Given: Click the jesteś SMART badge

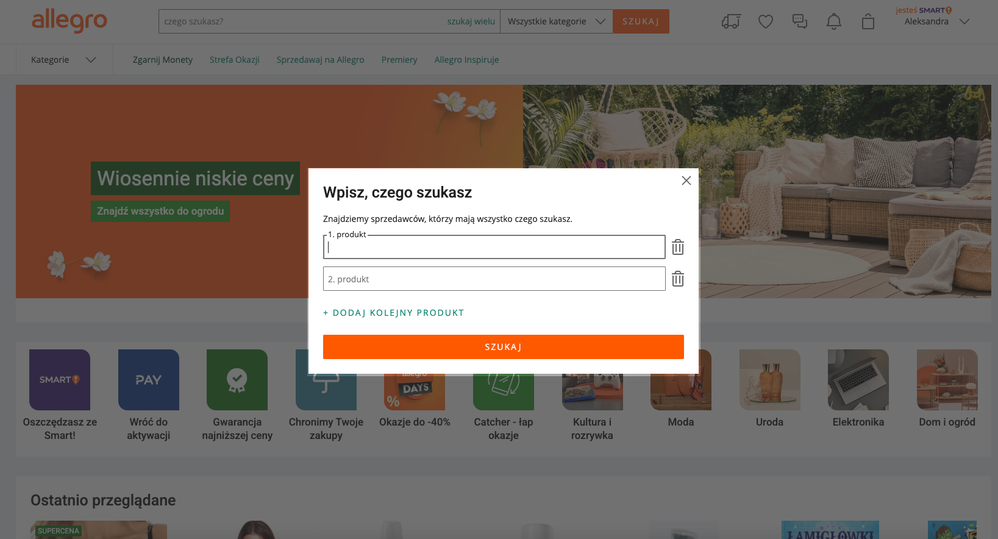Looking at the screenshot, I should [924, 10].
